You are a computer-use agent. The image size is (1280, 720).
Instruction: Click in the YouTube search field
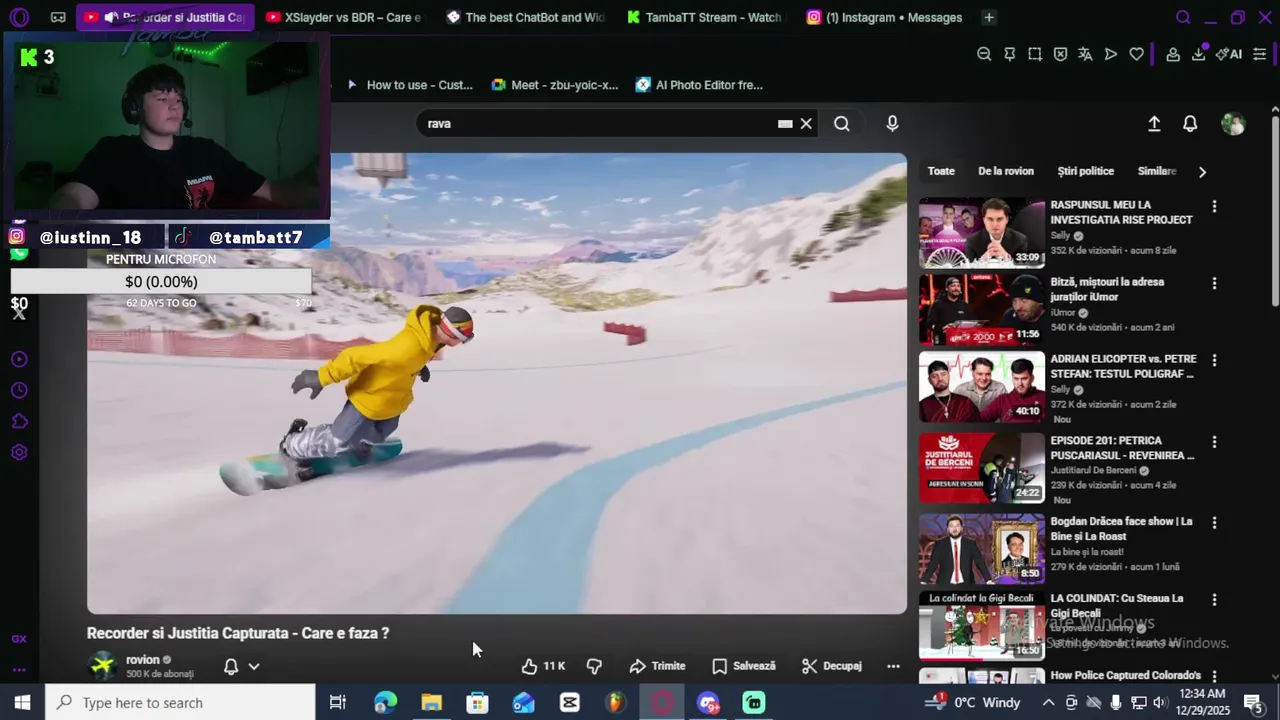(x=598, y=124)
